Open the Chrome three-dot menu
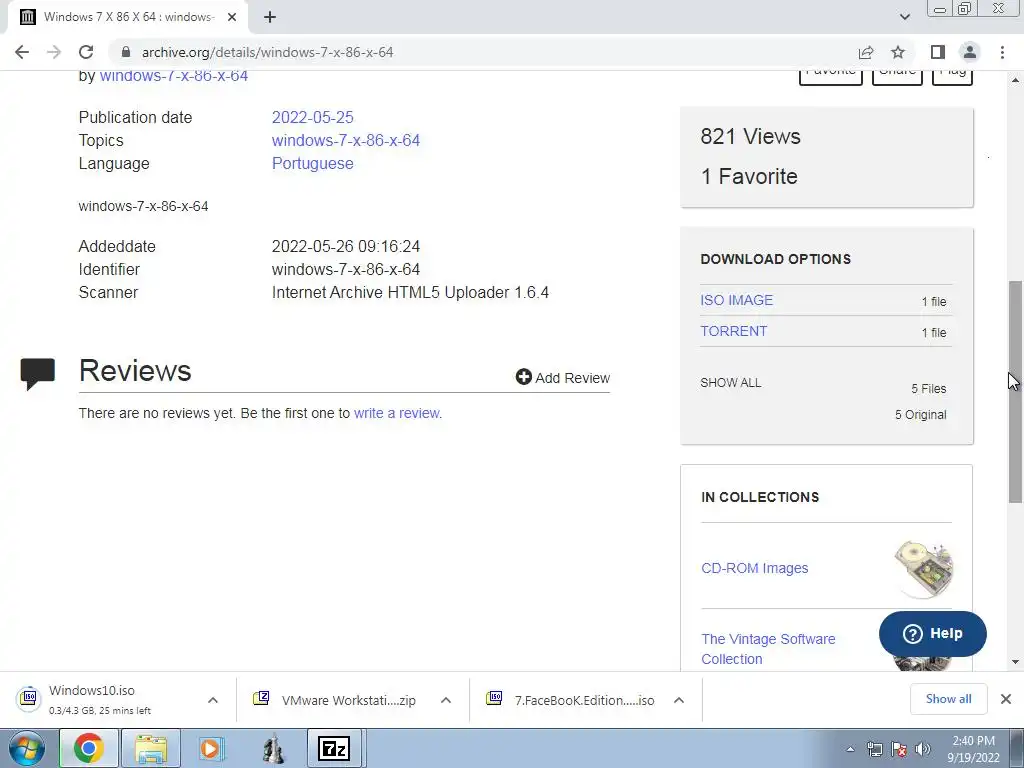The image size is (1024, 768). tap(1002, 52)
